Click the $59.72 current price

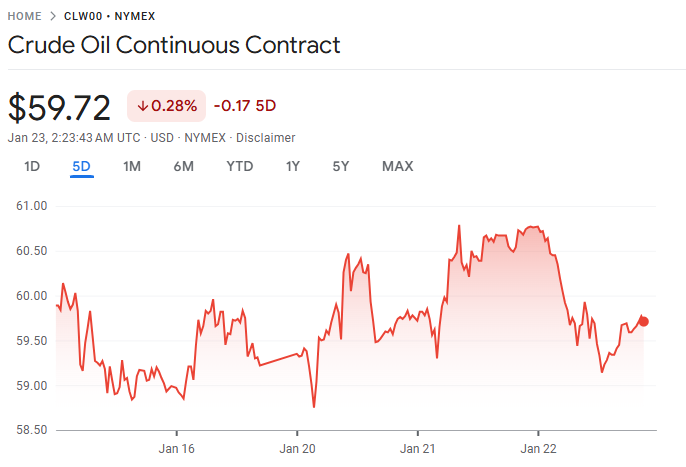[59, 107]
